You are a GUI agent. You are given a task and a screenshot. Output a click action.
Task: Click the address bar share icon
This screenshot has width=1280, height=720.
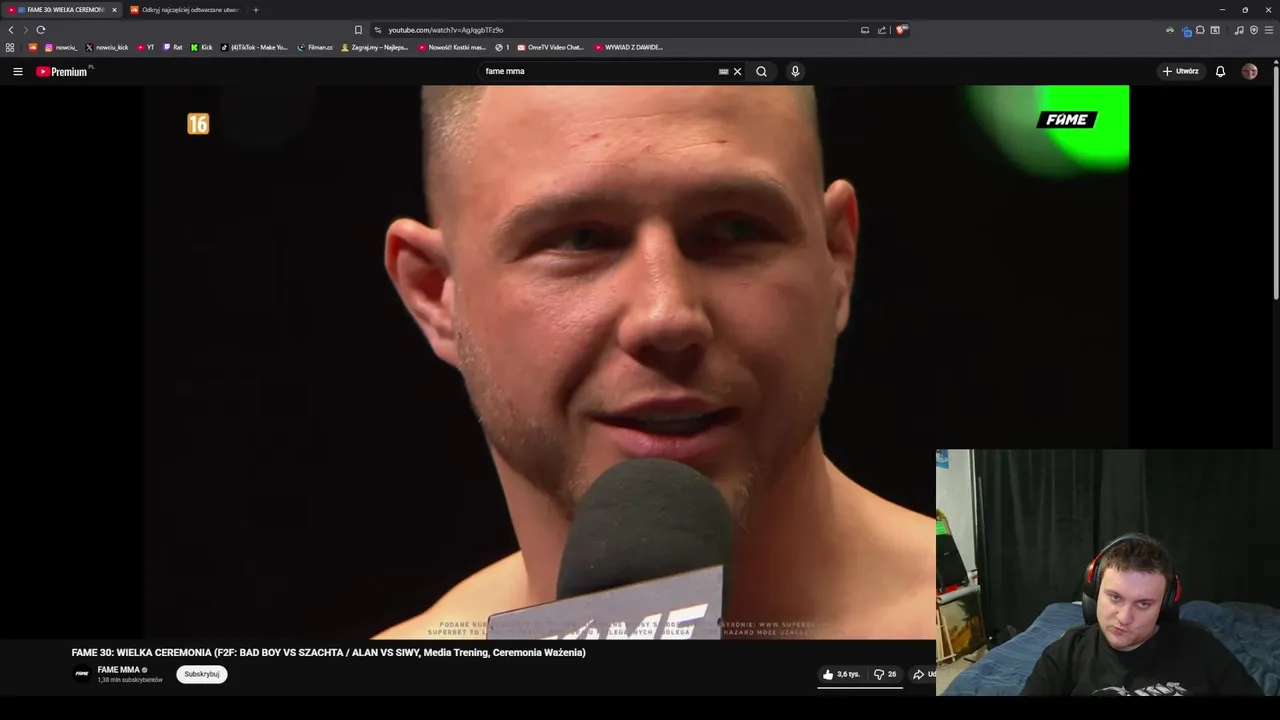coord(882,30)
